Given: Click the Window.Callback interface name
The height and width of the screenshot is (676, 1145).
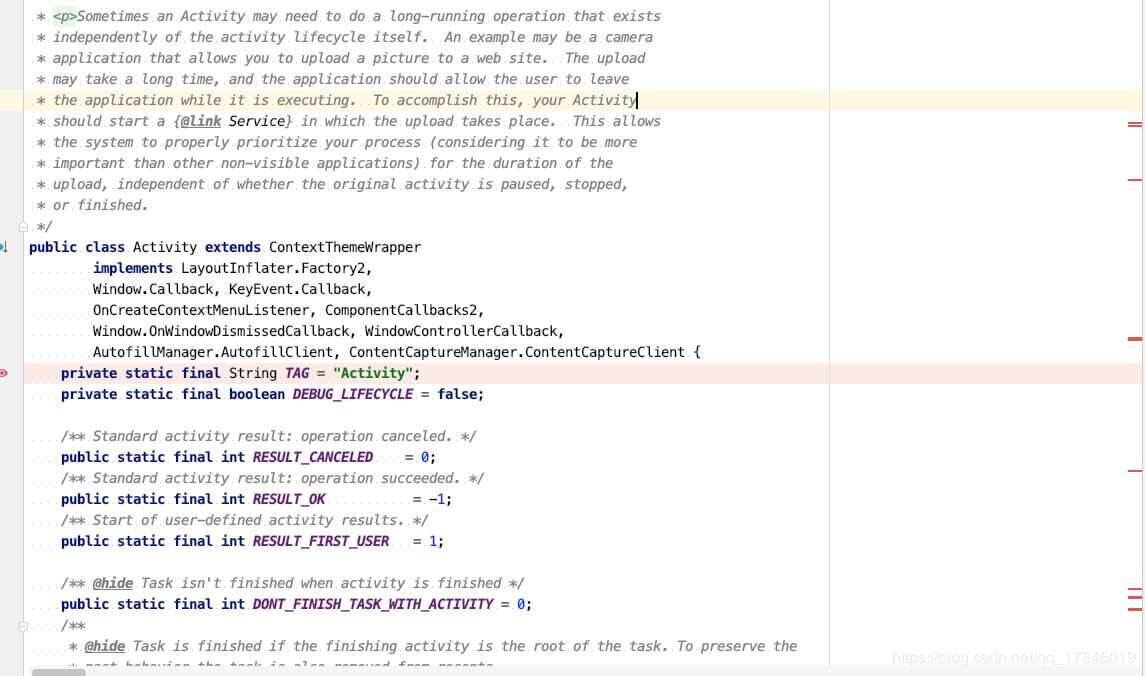Looking at the screenshot, I should (x=153, y=290).
